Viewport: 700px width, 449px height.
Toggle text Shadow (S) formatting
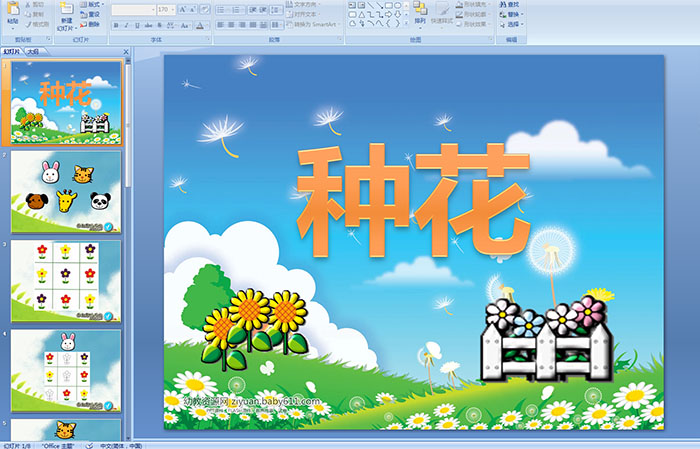coord(159,25)
